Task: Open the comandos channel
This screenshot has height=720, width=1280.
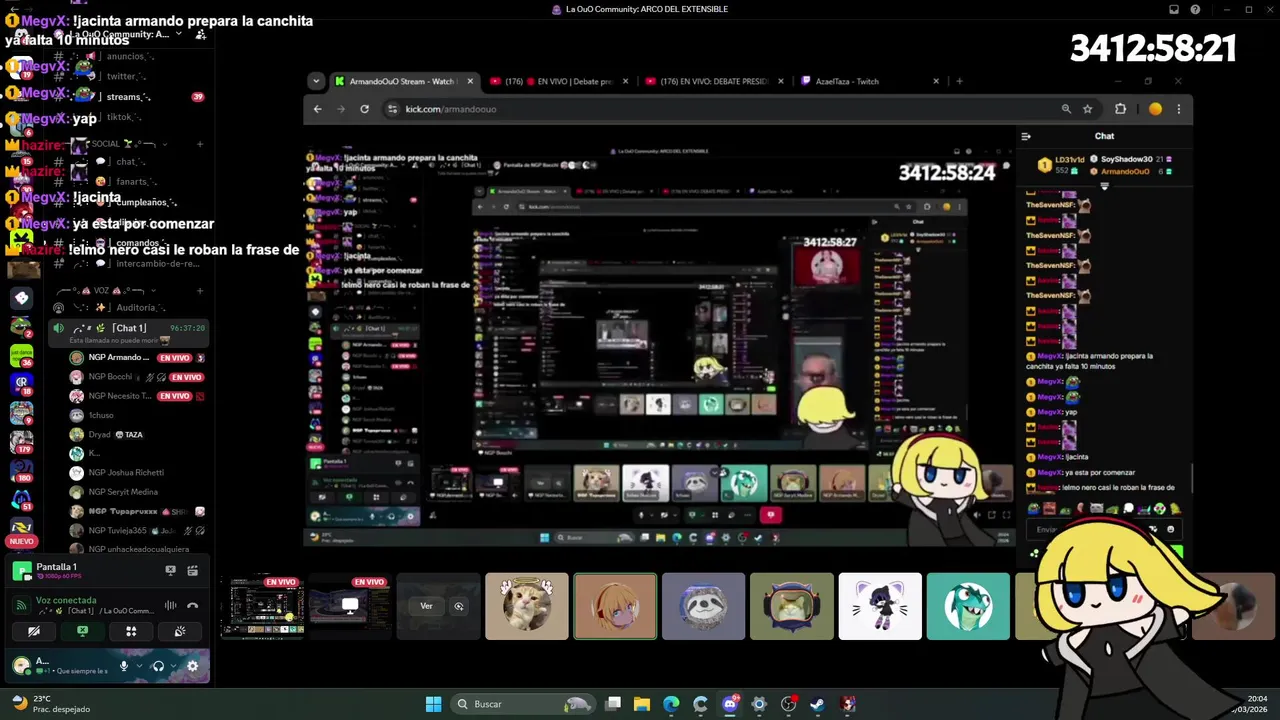Action: click(130, 243)
